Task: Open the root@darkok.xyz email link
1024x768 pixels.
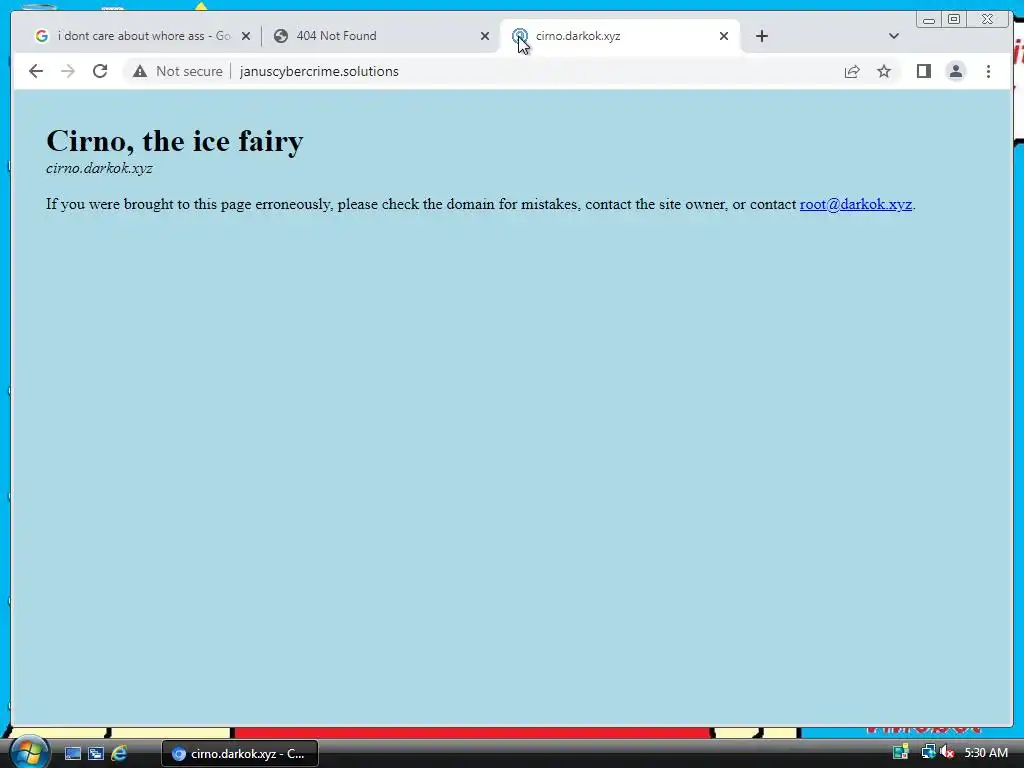Action: pos(856,204)
